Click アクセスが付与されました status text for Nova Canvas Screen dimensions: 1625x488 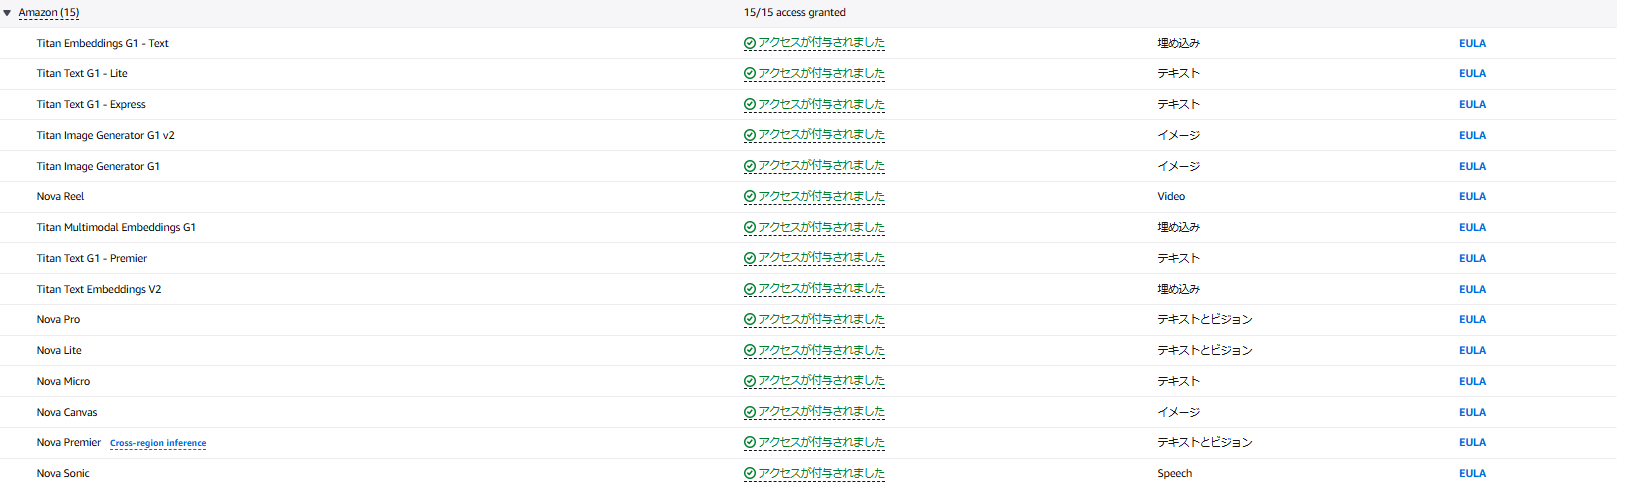(821, 413)
